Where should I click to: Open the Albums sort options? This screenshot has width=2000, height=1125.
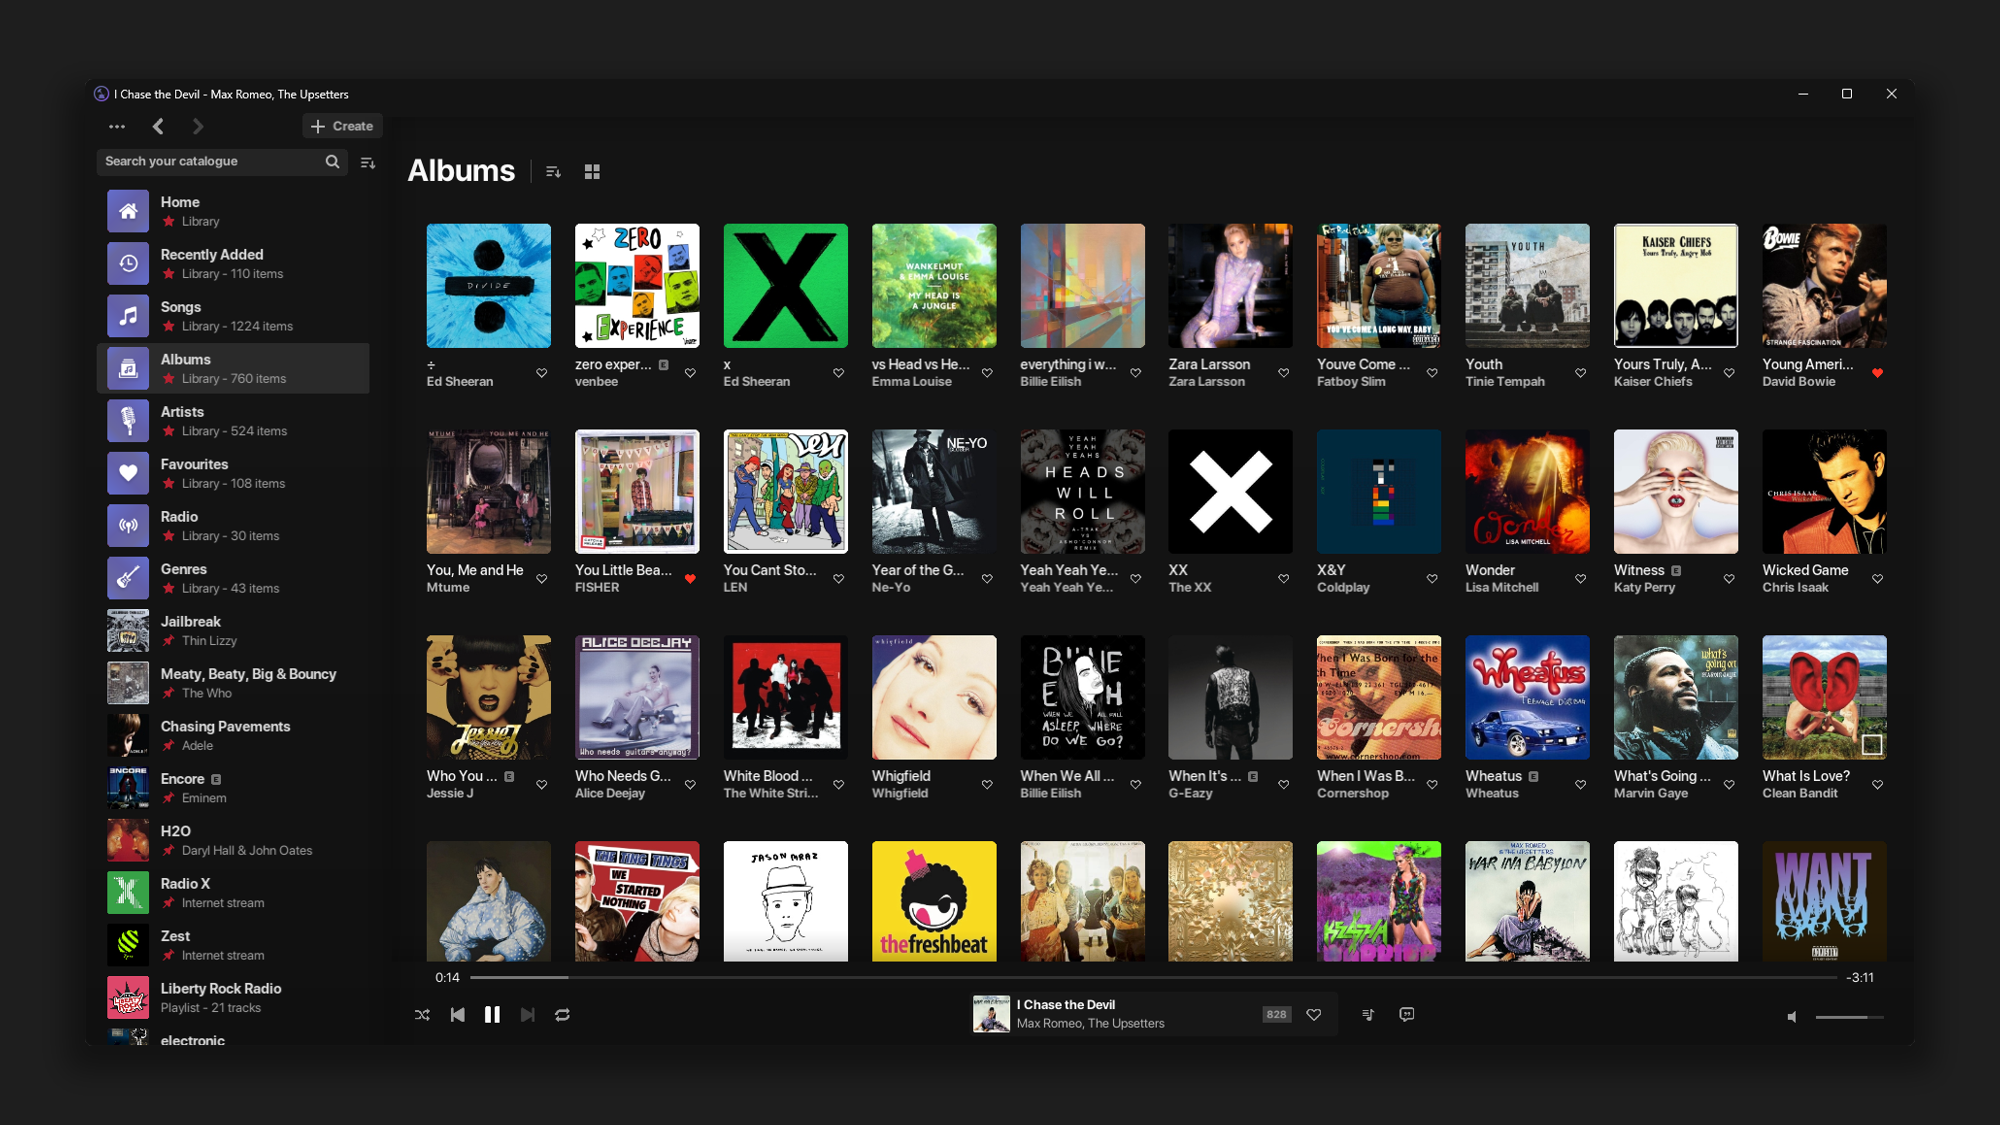tap(553, 172)
